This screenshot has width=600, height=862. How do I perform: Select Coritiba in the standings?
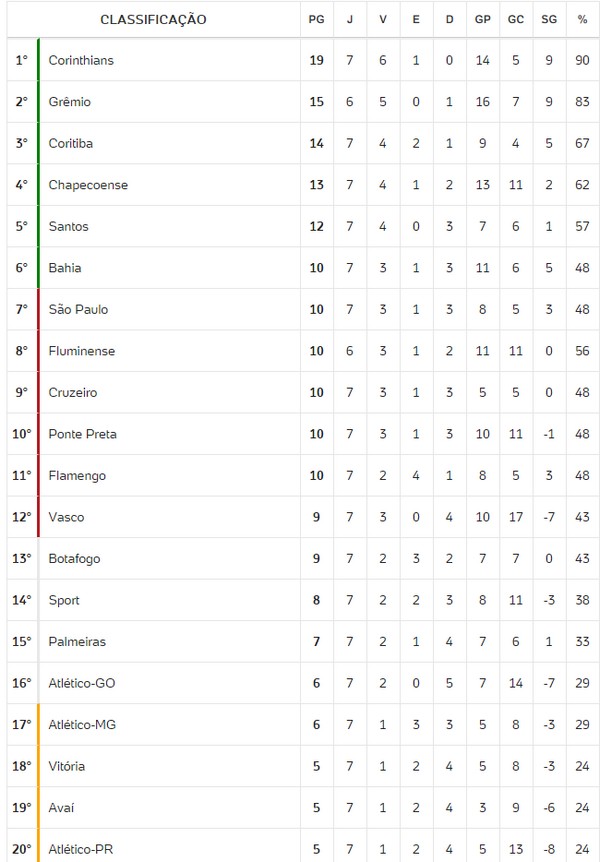click(71, 144)
